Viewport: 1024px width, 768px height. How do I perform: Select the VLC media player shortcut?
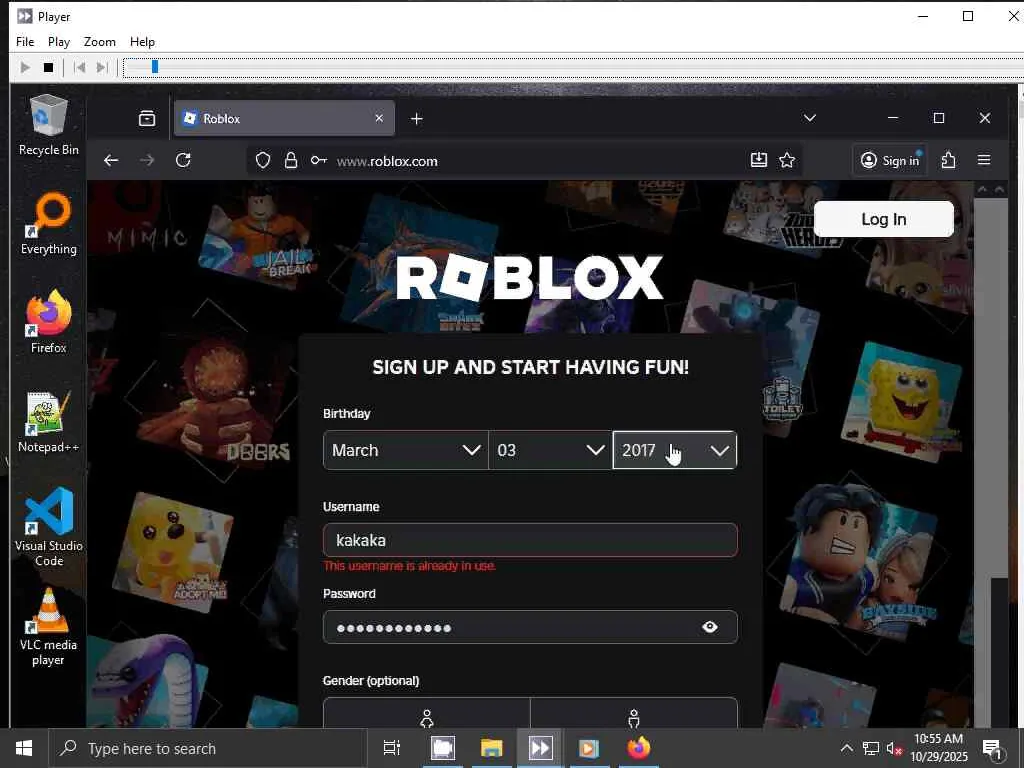(x=48, y=627)
